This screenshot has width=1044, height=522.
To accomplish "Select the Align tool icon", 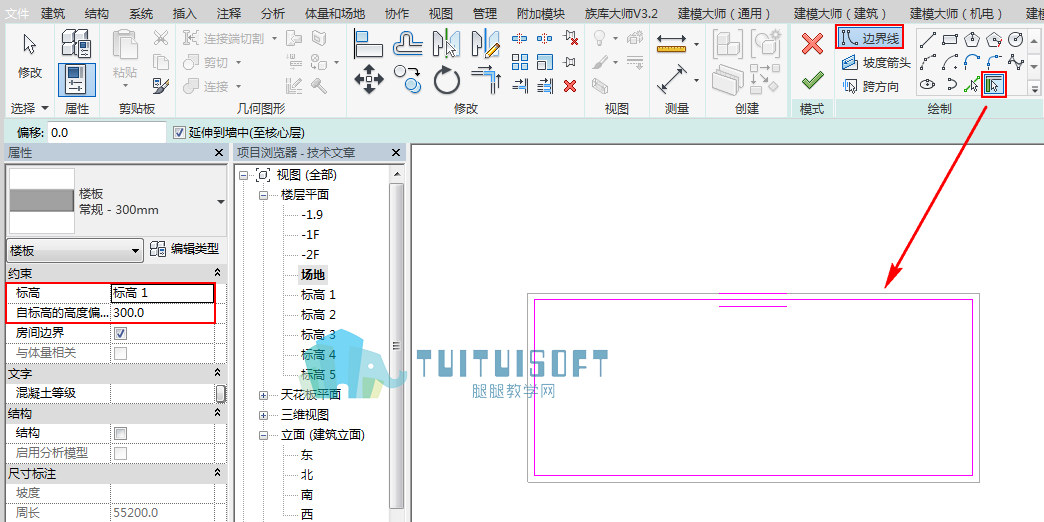I will coord(368,44).
